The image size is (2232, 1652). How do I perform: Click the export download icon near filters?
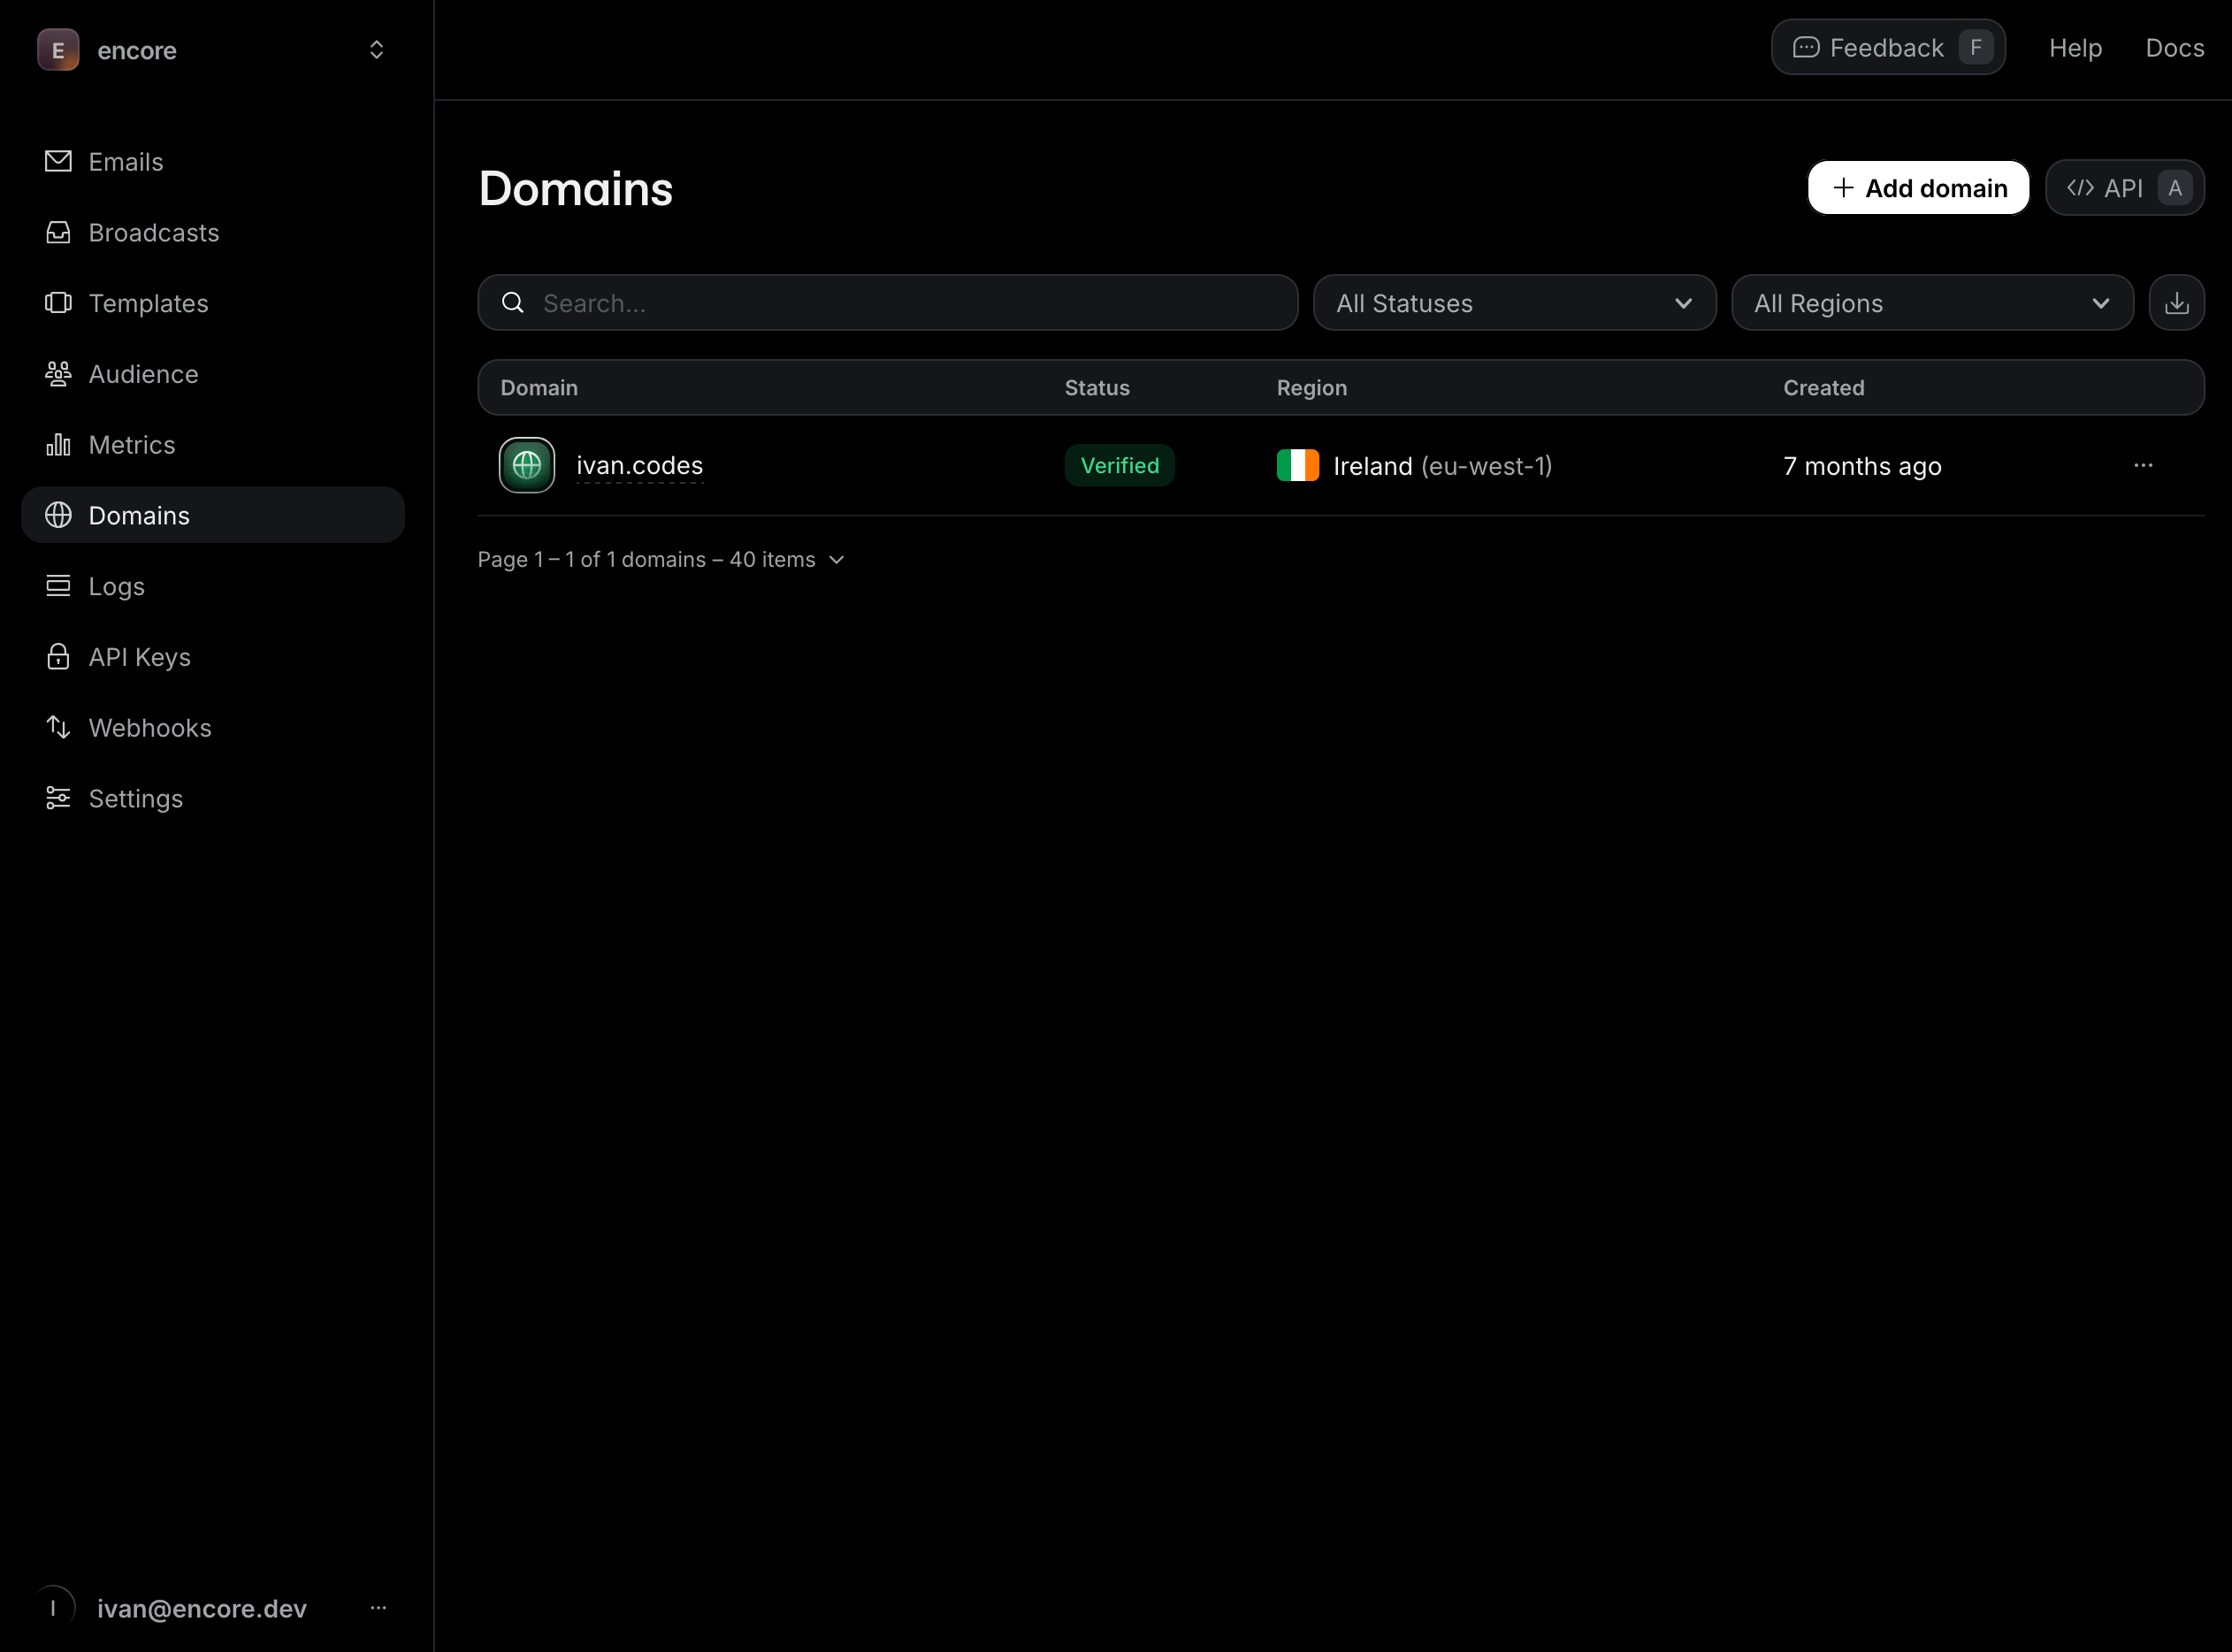click(2176, 302)
